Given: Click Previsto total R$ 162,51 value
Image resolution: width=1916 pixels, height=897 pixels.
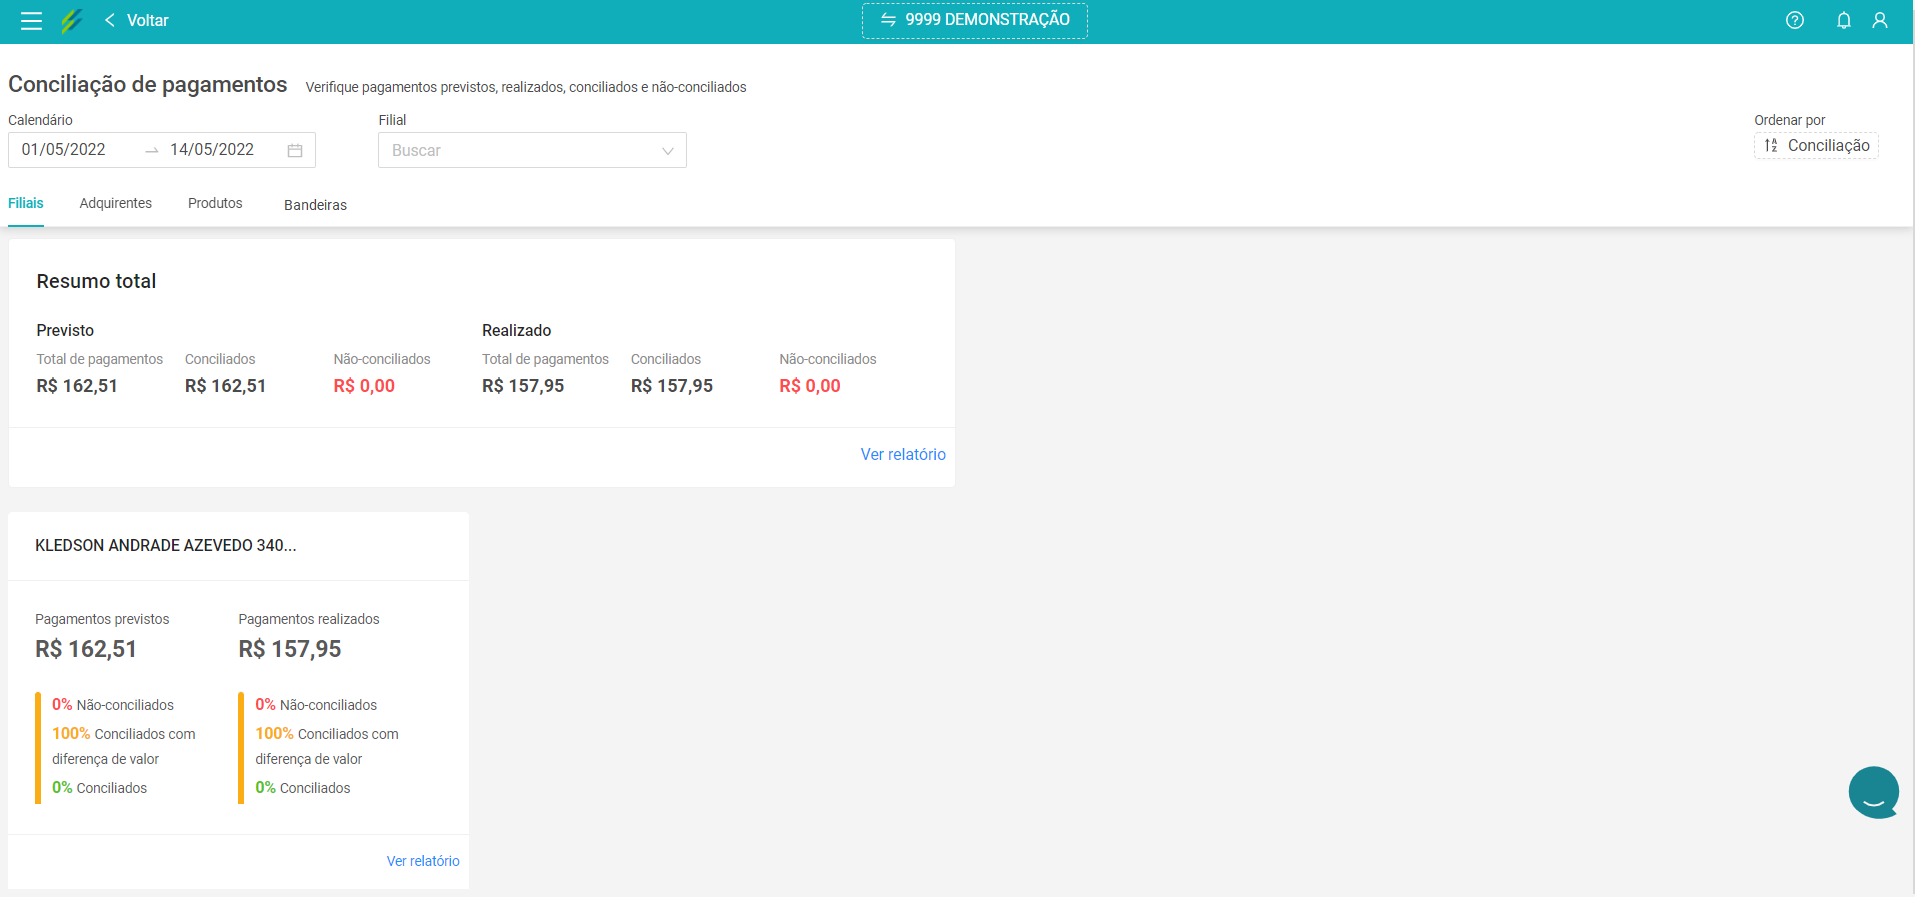Looking at the screenshot, I should (77, 386).
